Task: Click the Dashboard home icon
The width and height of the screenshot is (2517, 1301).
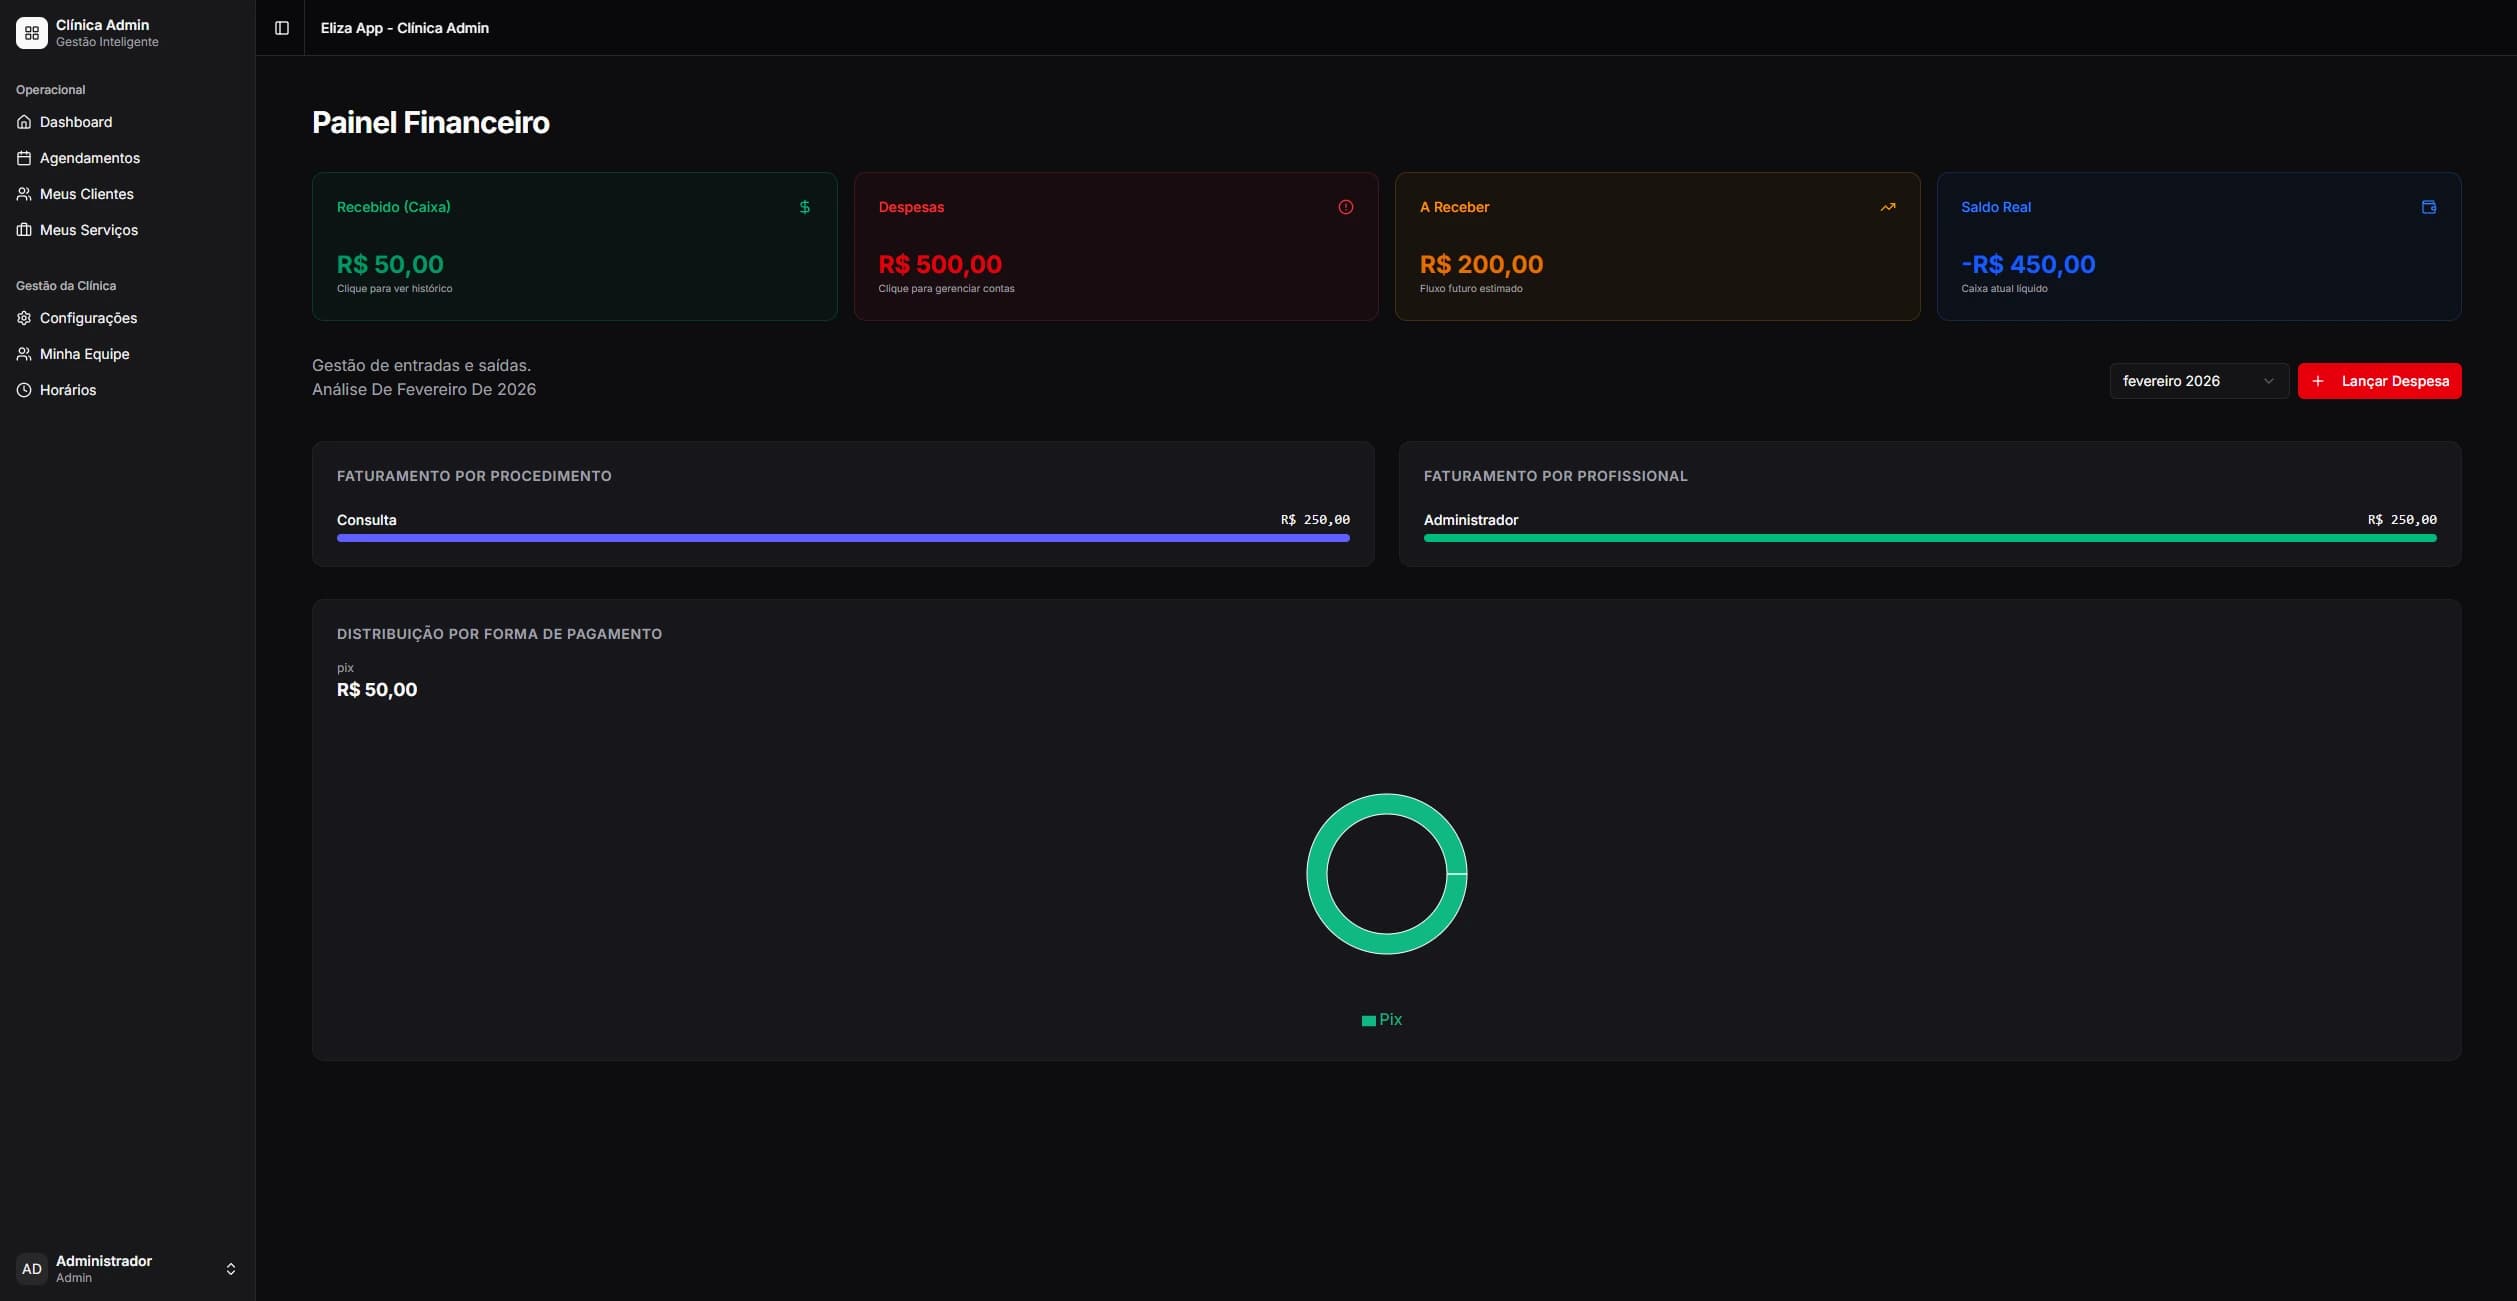Action: tap(24, 122)
